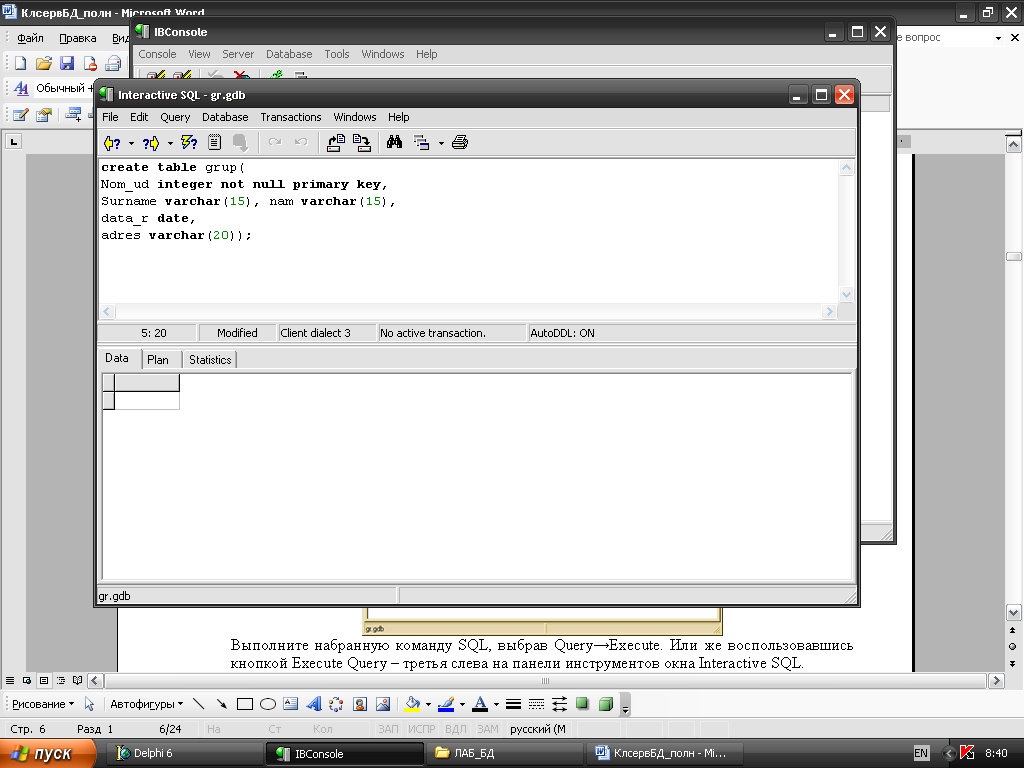The width and height of the screenshot is (1024, 768).
Task: Open the Transactions menu
Action: pos(291,117)
